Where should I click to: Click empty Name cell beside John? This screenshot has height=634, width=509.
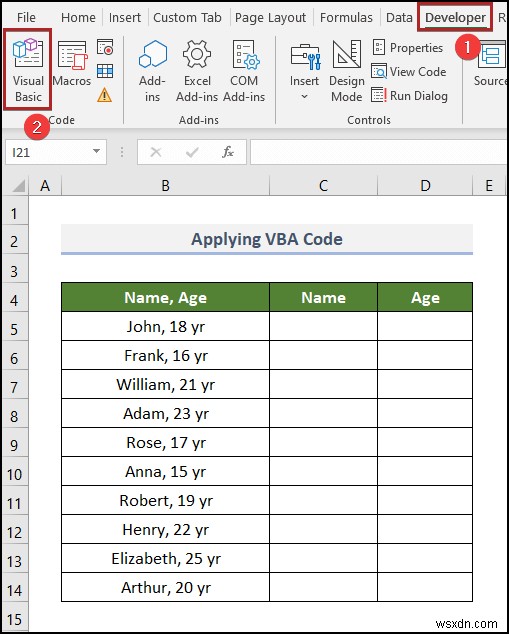coord(323,326)
